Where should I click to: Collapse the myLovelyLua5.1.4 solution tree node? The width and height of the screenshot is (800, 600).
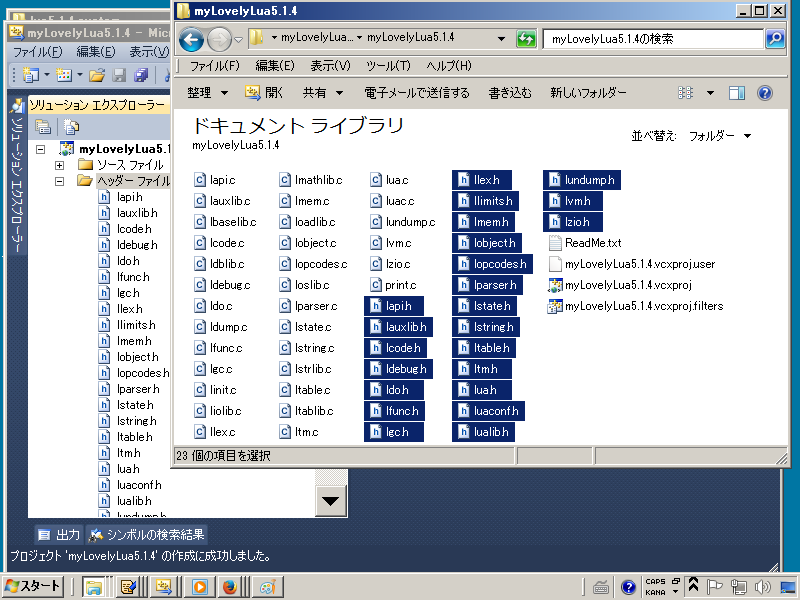pos(40,149)
